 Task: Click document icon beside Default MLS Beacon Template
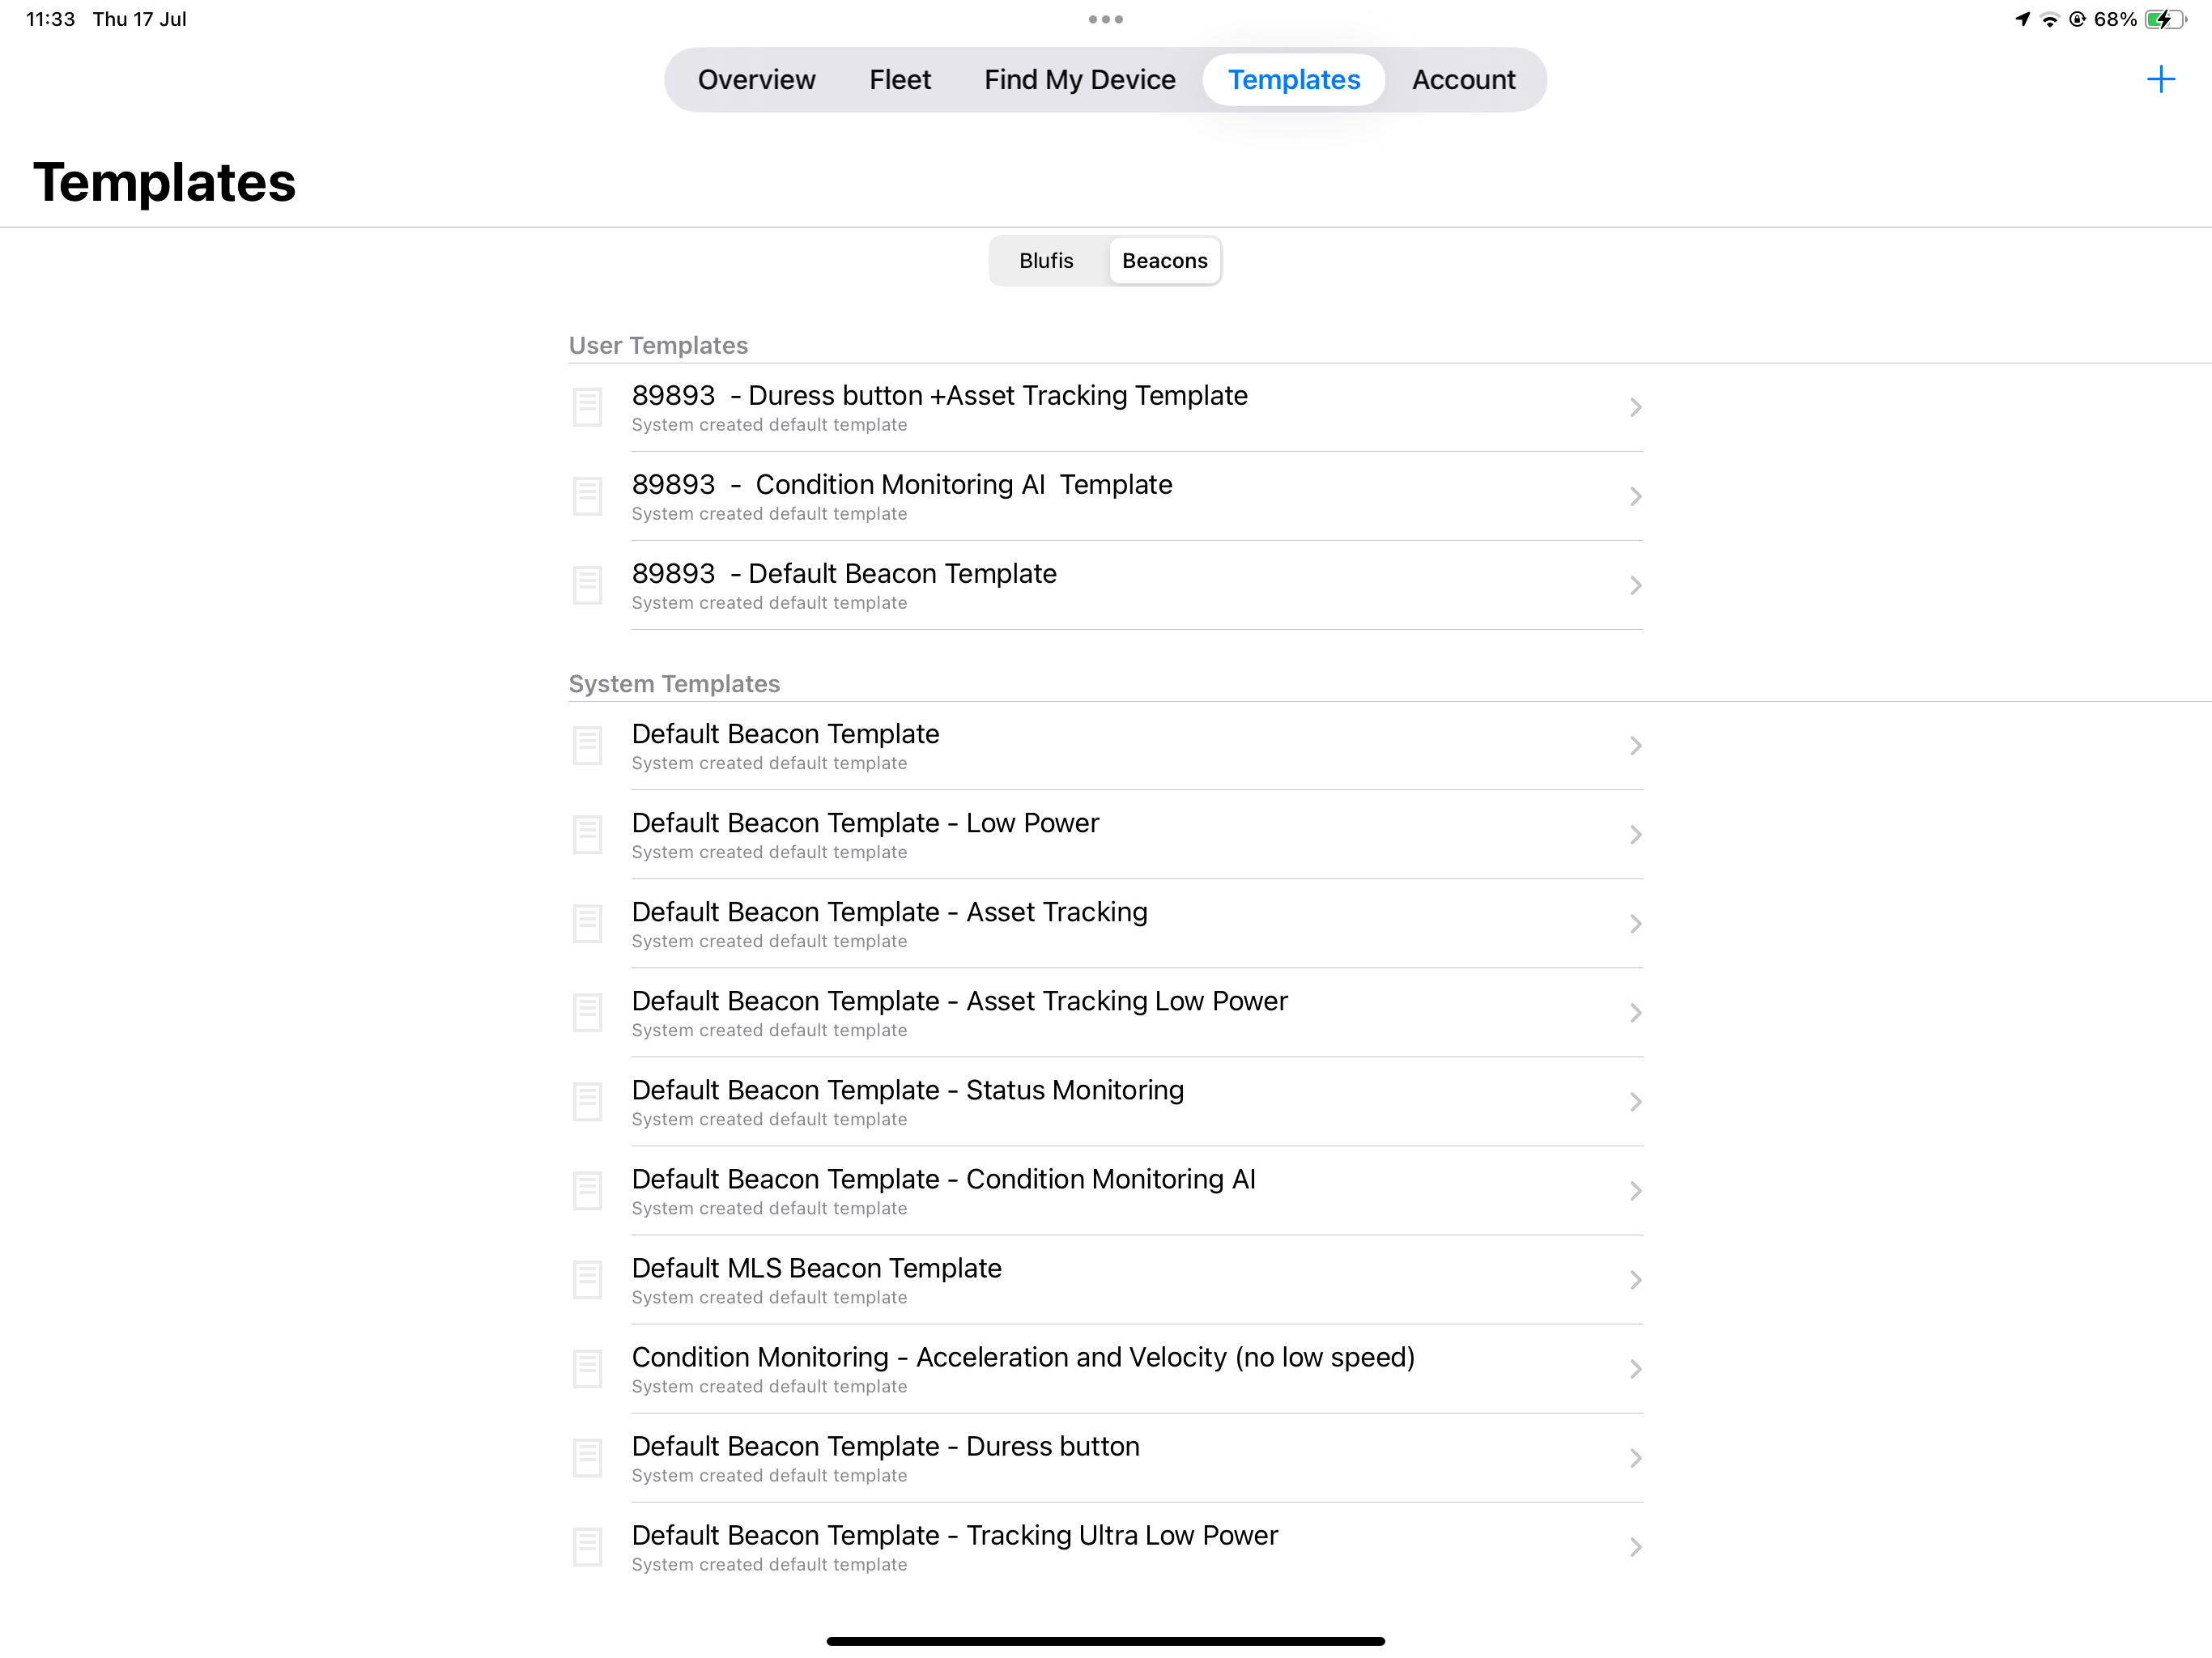tap(587, 1279)
